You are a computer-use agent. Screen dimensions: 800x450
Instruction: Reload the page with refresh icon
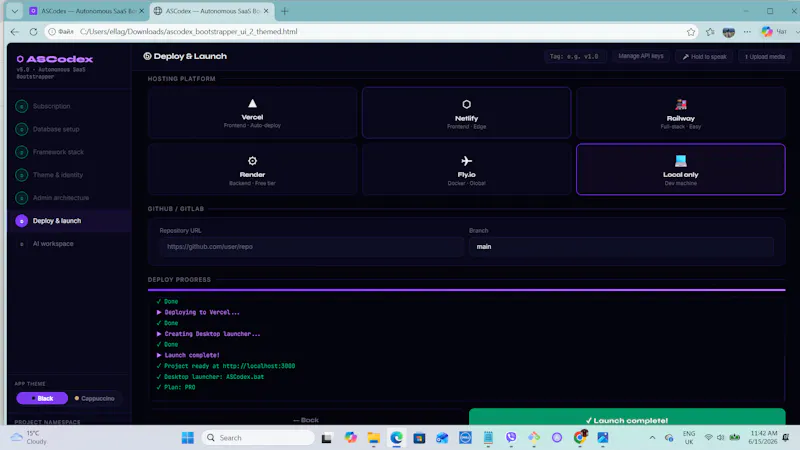(33, 32)
